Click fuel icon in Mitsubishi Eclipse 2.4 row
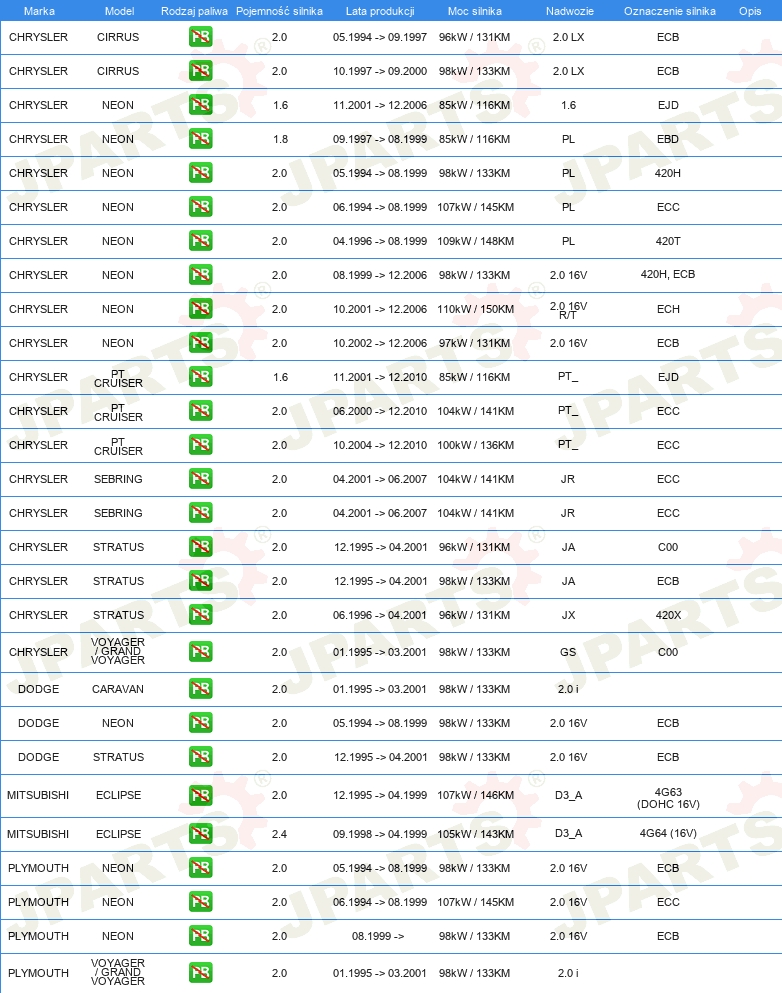The image size is (782, 993). coord(201,834)
